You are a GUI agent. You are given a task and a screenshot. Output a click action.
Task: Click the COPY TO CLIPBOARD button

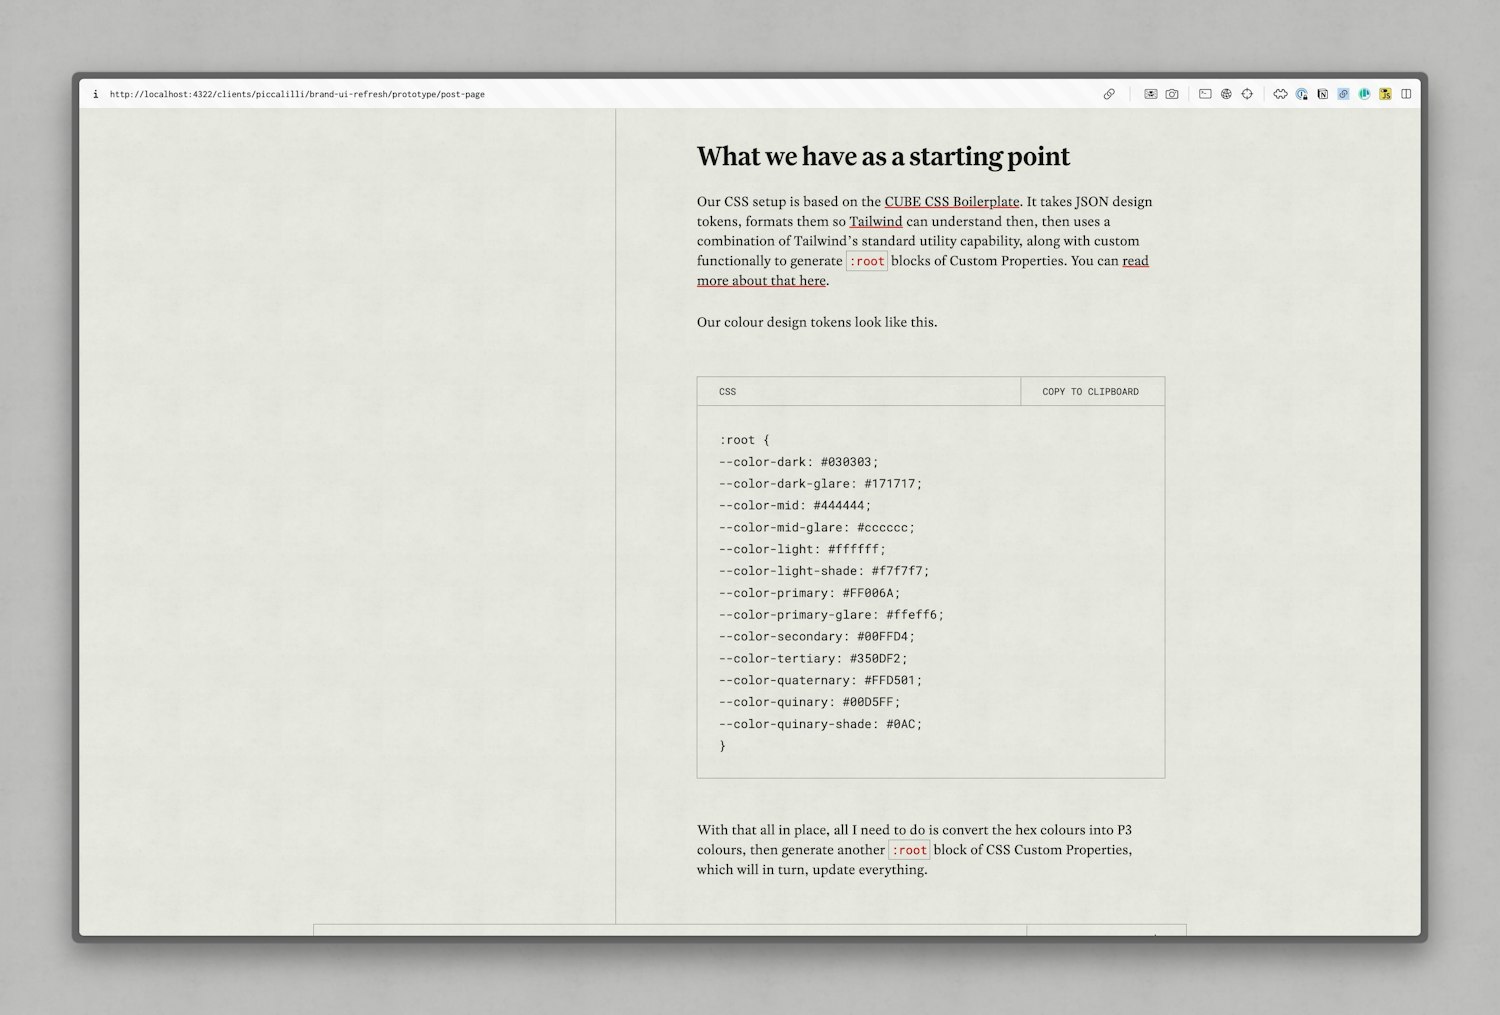point(1091,391)
